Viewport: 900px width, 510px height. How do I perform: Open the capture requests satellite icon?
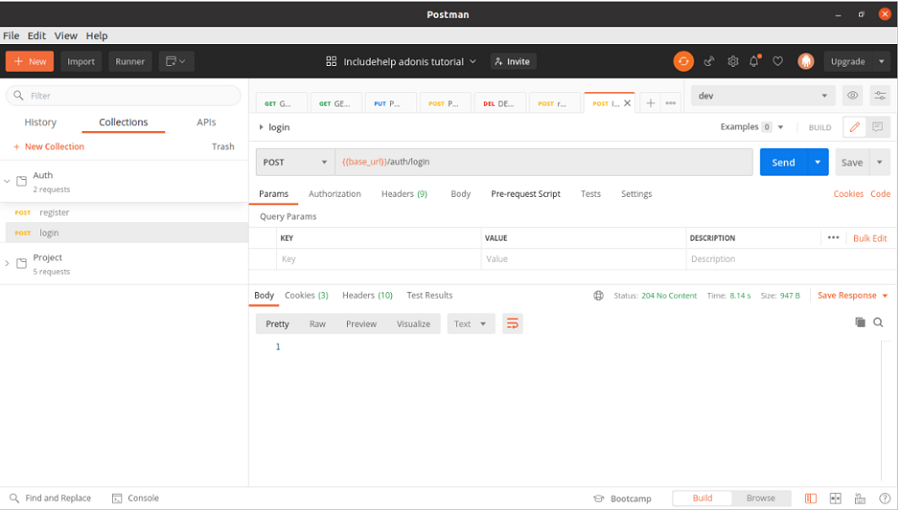click(x=709, y=61)
